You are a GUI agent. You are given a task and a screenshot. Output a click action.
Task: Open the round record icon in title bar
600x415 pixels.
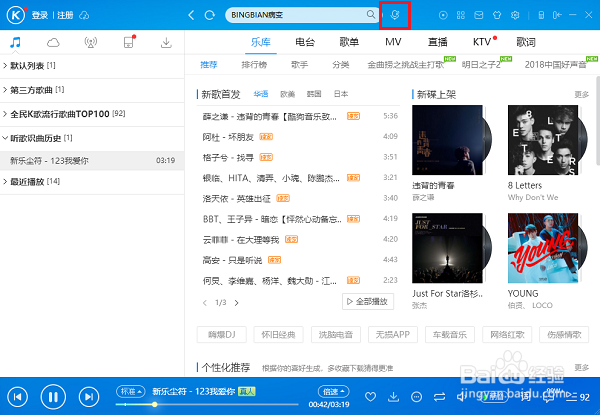[x=443, y=15]
